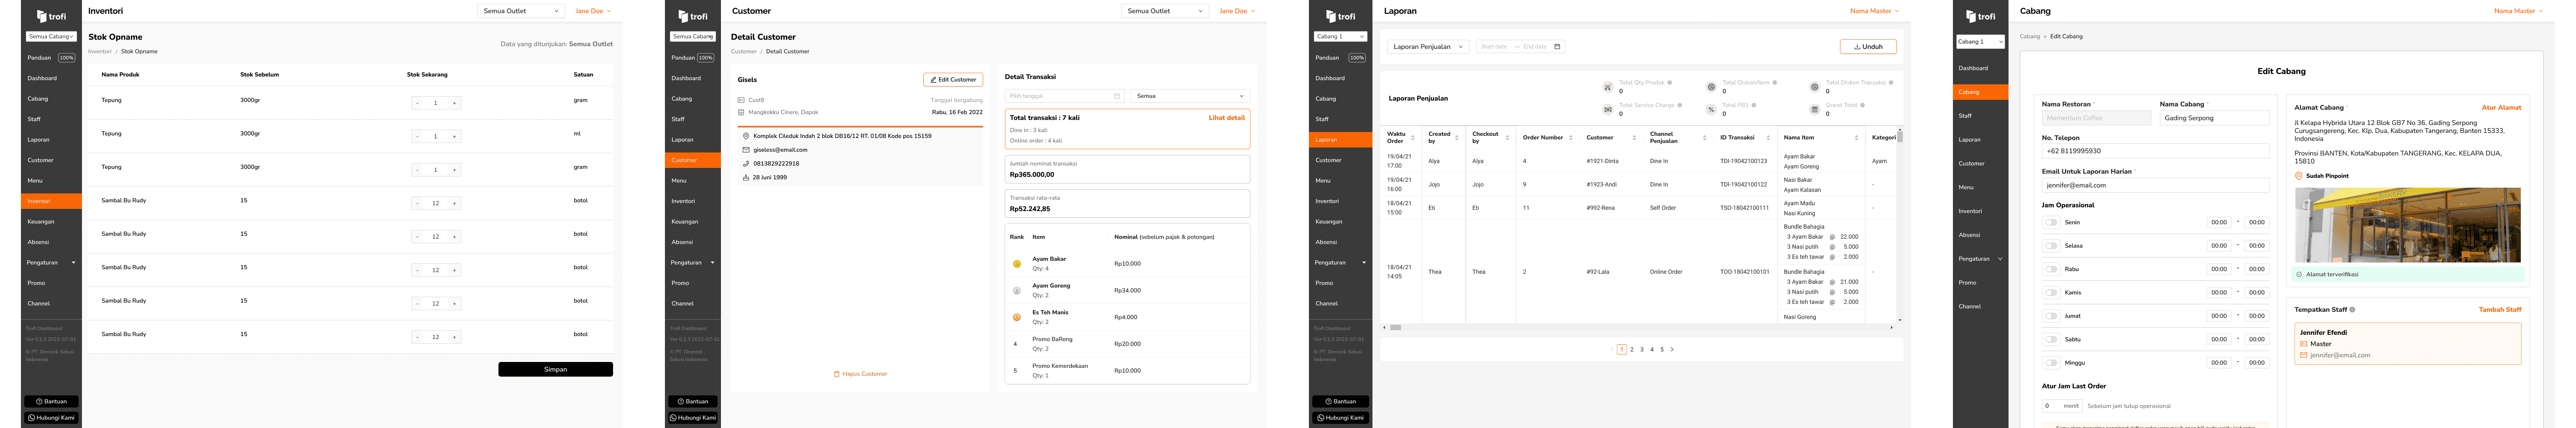Viewport: 2576px width, 428px height.
Task: Toggle Minggu operational day switch
Action: coord(2051,363)
